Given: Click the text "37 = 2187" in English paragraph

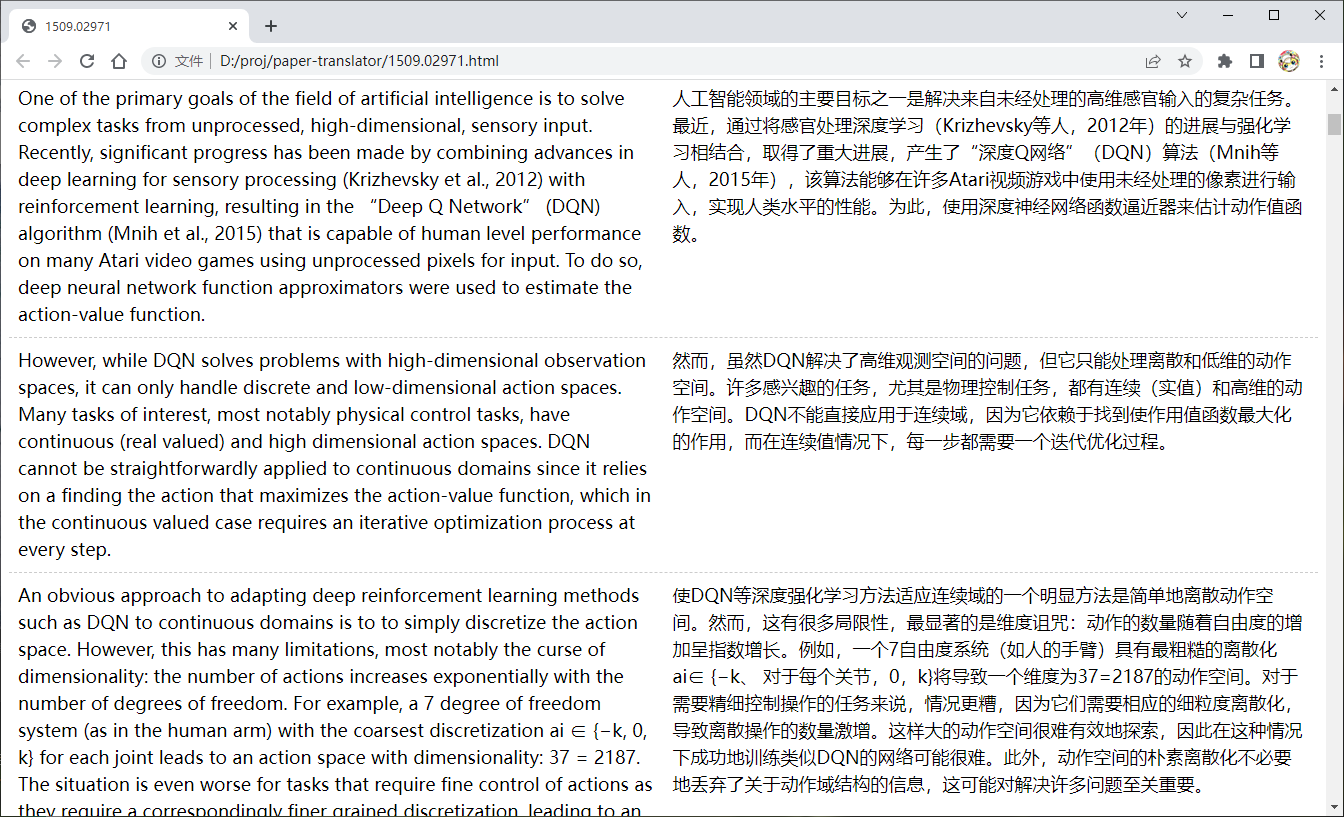Looking at the screenshot, I should click(x=594, y=758).
